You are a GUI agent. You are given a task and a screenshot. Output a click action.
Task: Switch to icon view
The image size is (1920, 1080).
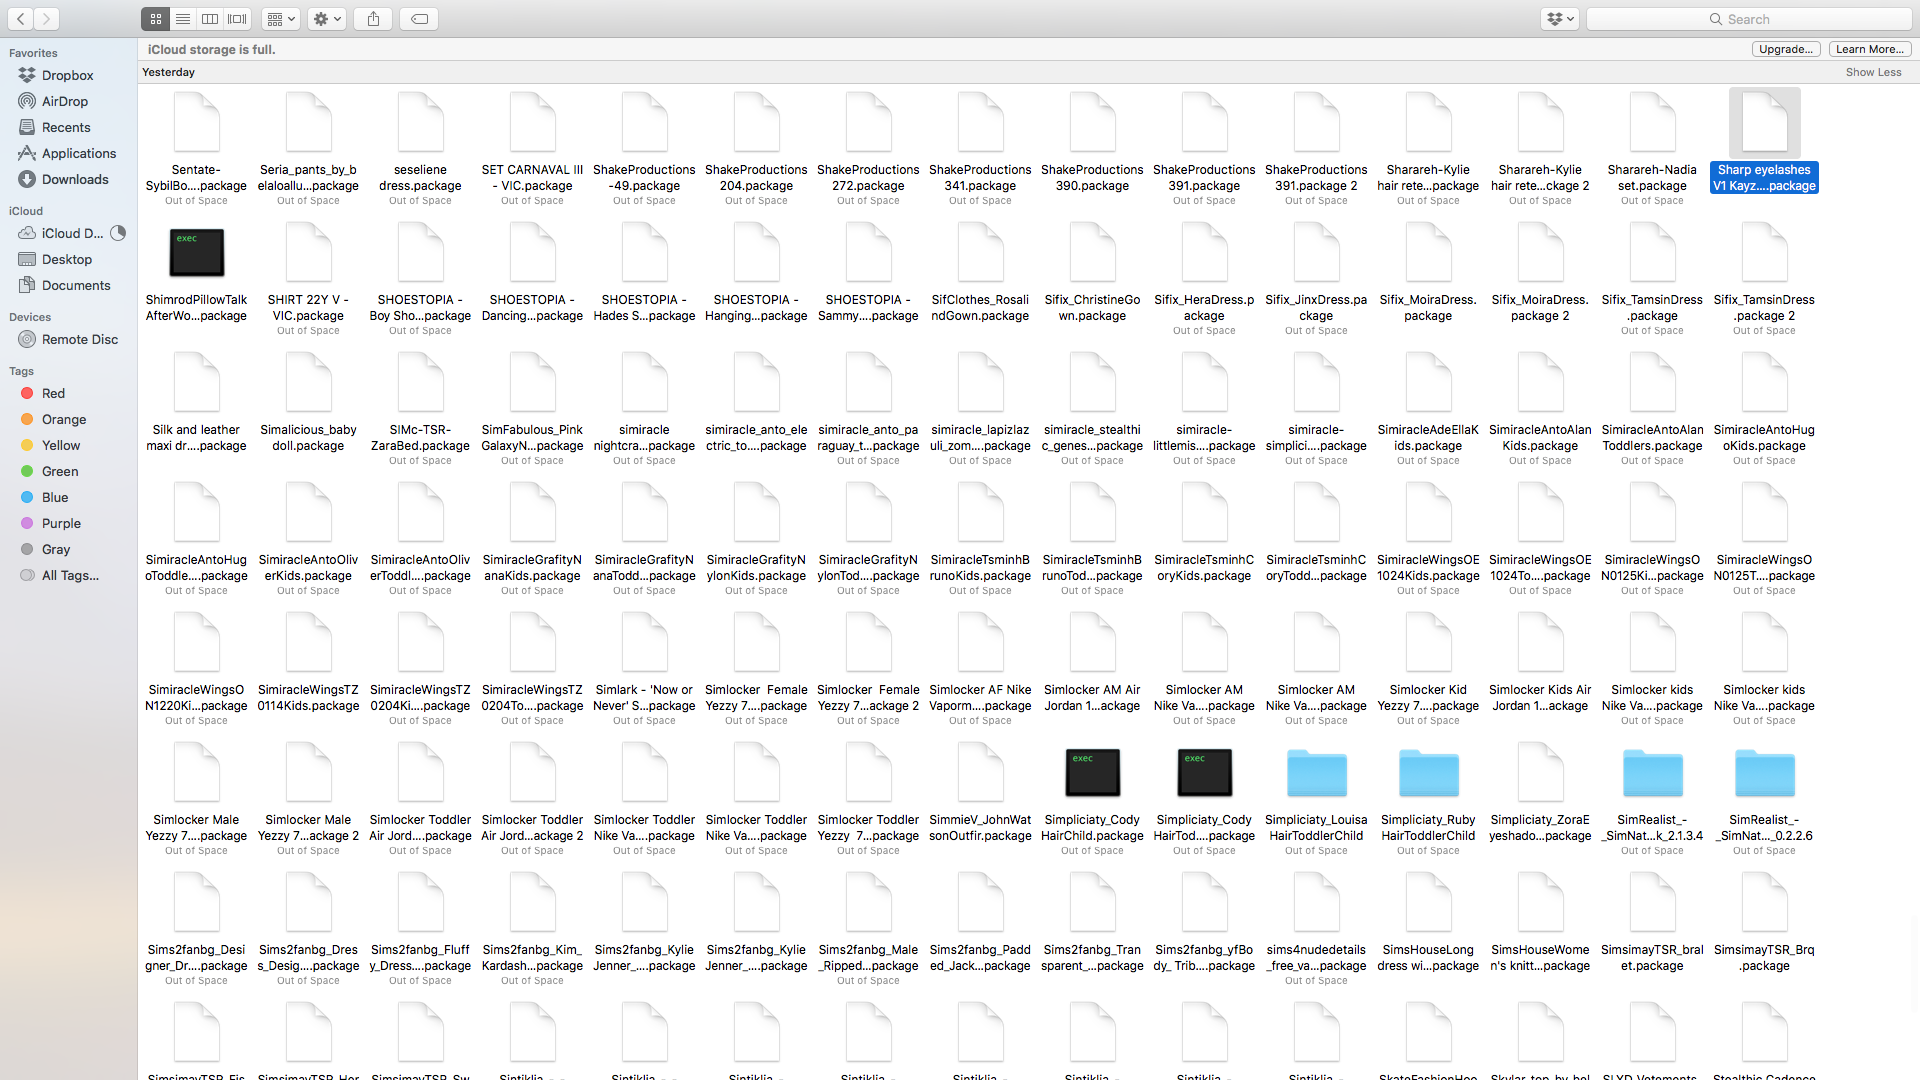click(x=155, y=19)
